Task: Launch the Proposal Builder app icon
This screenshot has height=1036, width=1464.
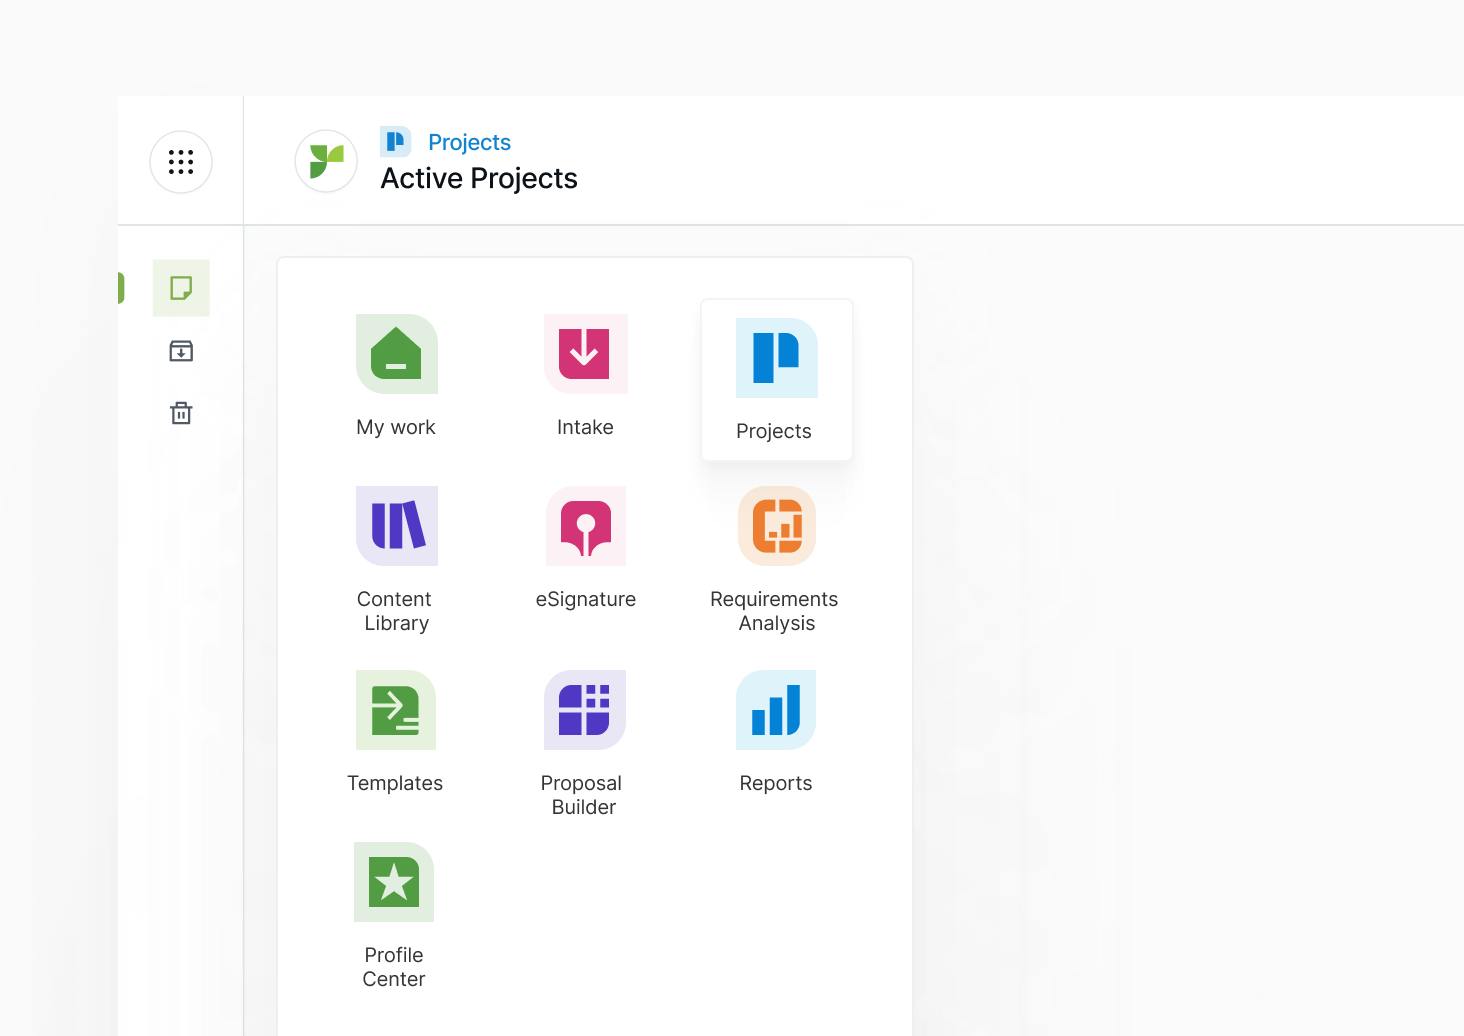Action: tap(585, 710)
